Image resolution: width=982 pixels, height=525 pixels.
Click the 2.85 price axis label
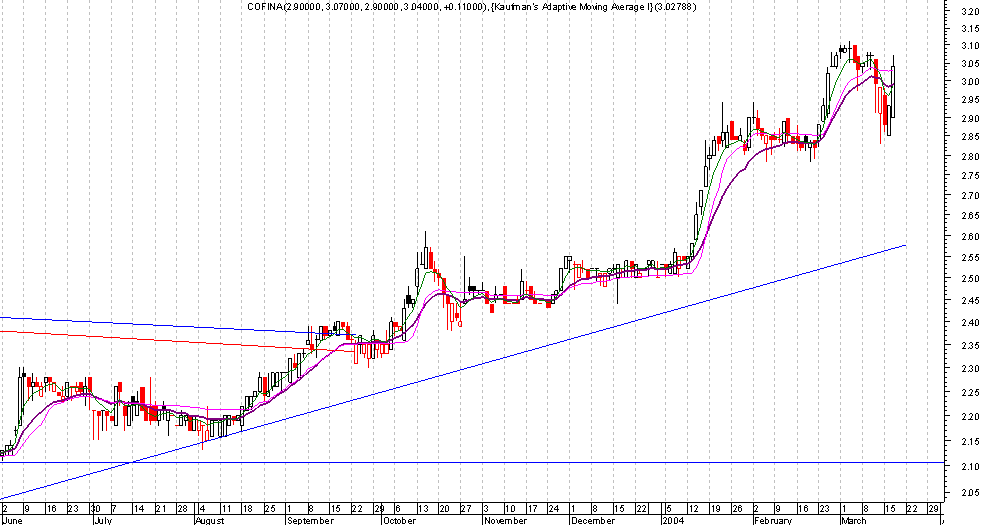tap(970, 137)
